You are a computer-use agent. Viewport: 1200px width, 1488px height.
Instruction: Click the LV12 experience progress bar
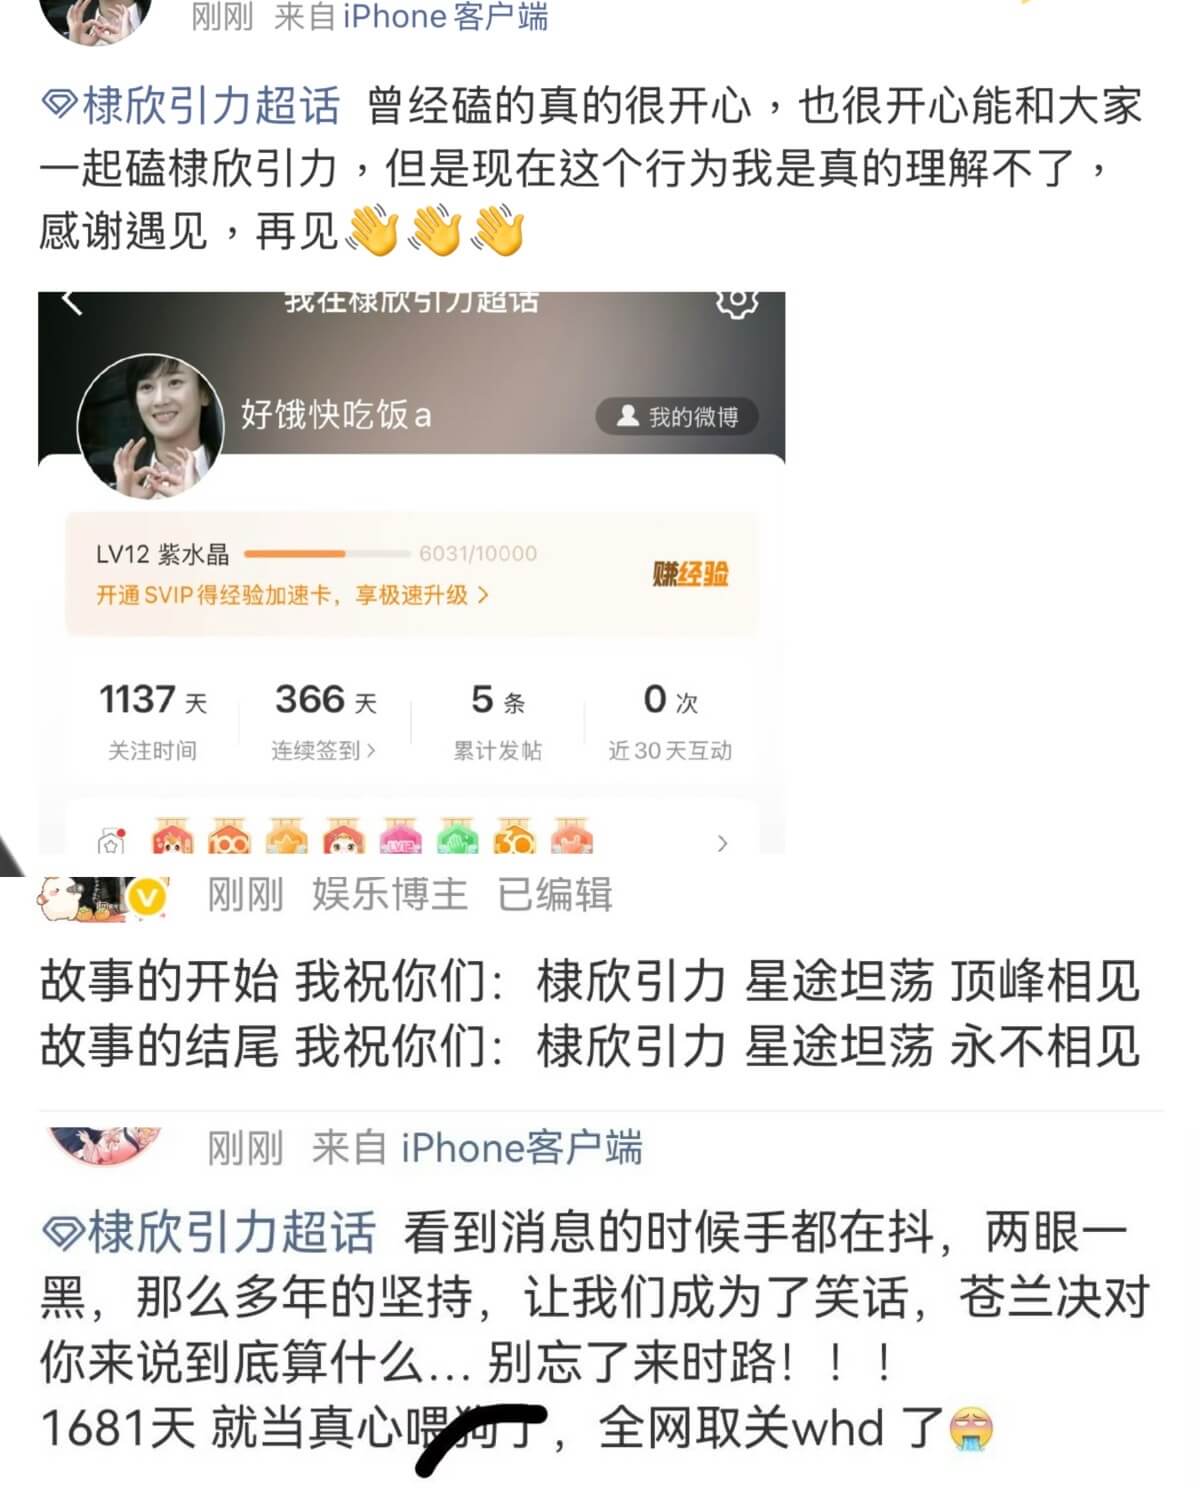click(x=328, y=553)
